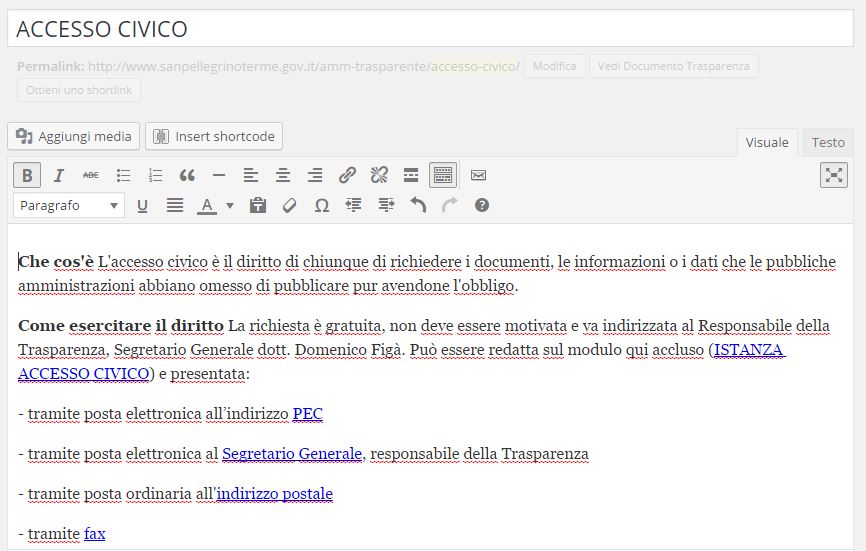Image resolution: width=866 pixels, height=551 pixels.
Task: Apply italic formatting
Action: (59, 176)
